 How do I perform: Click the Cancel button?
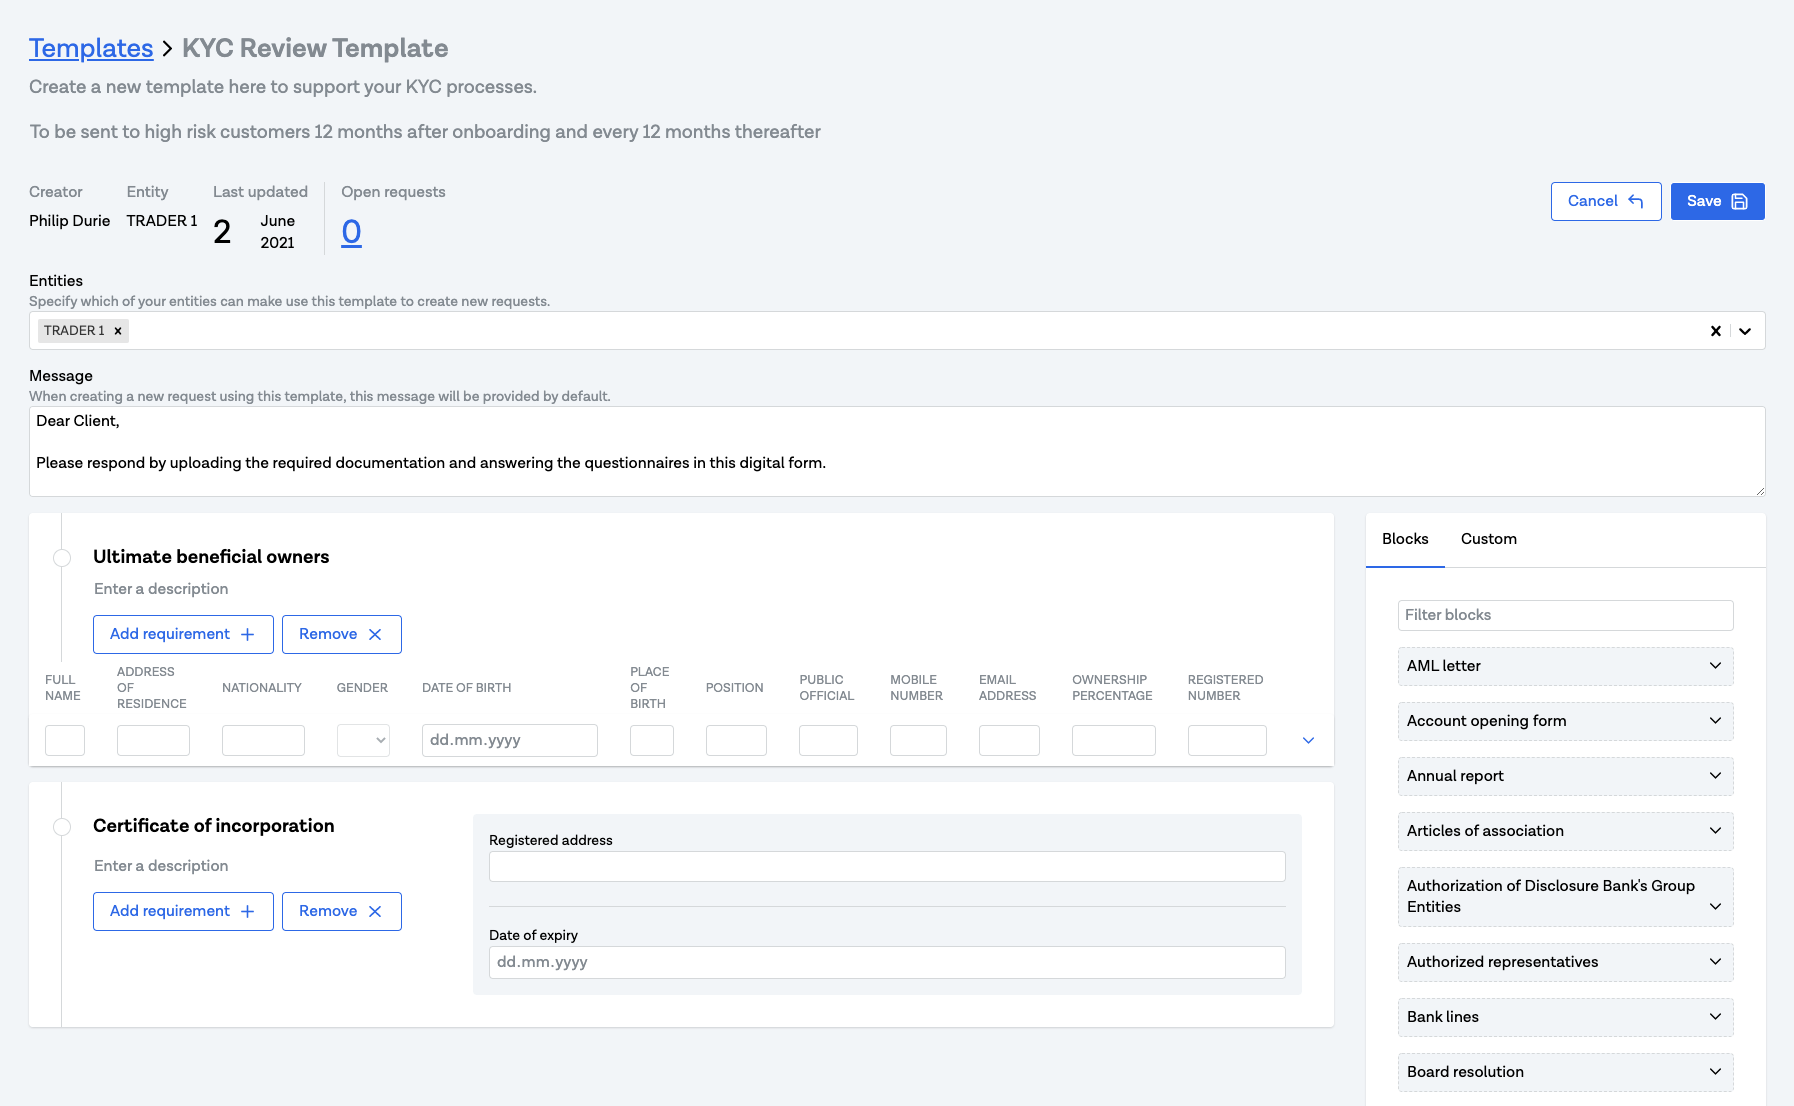coord(1605,201)
